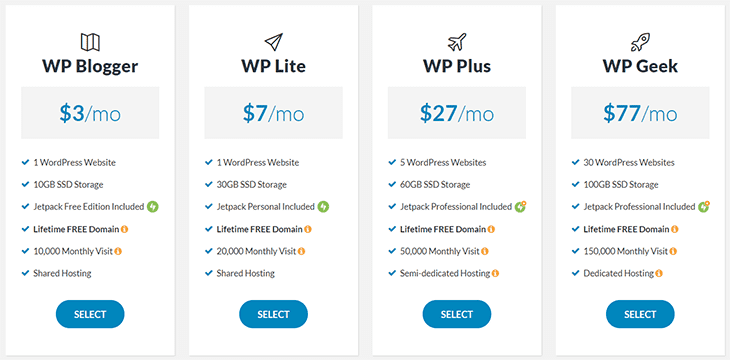Open 20,000 Monthly Visit info icon

pos(302,251)
